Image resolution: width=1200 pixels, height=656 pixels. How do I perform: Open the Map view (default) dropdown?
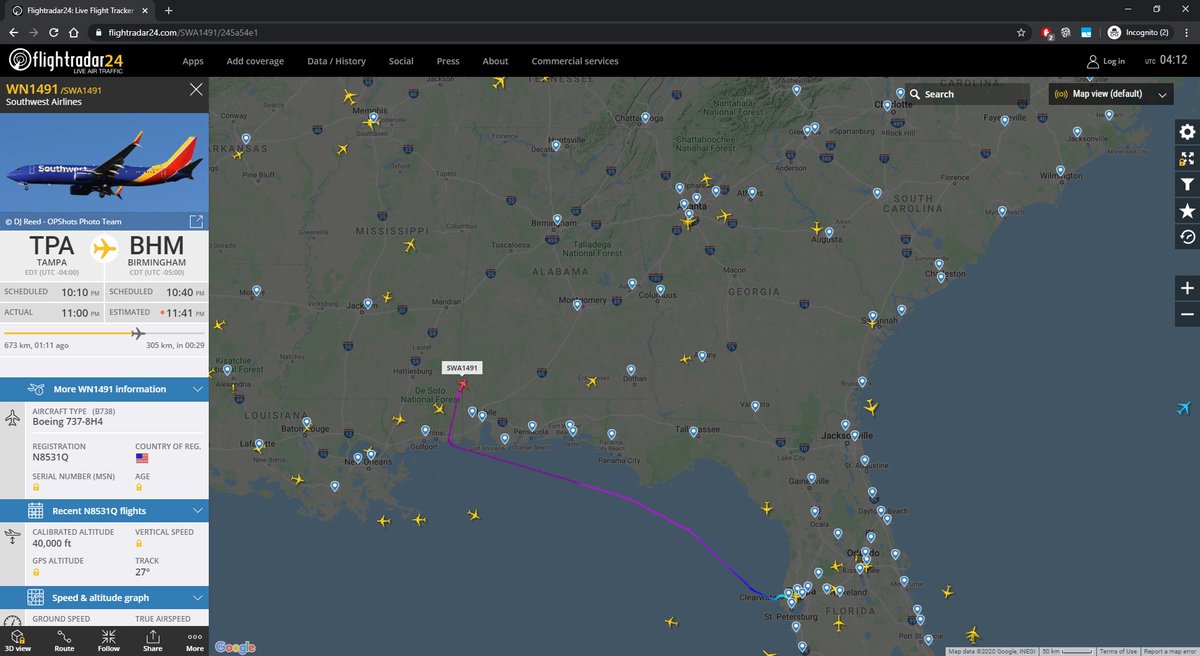click(x=1110, y=94)
